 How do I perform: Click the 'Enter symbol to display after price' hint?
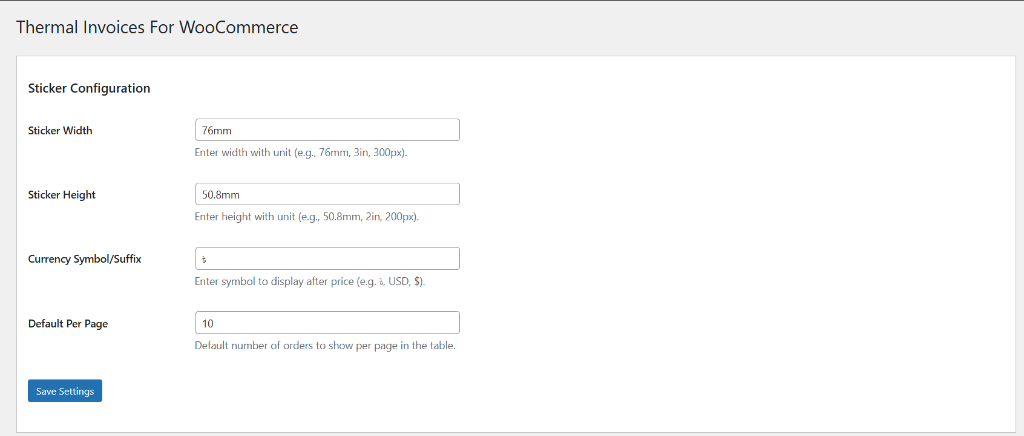(310, 281)
